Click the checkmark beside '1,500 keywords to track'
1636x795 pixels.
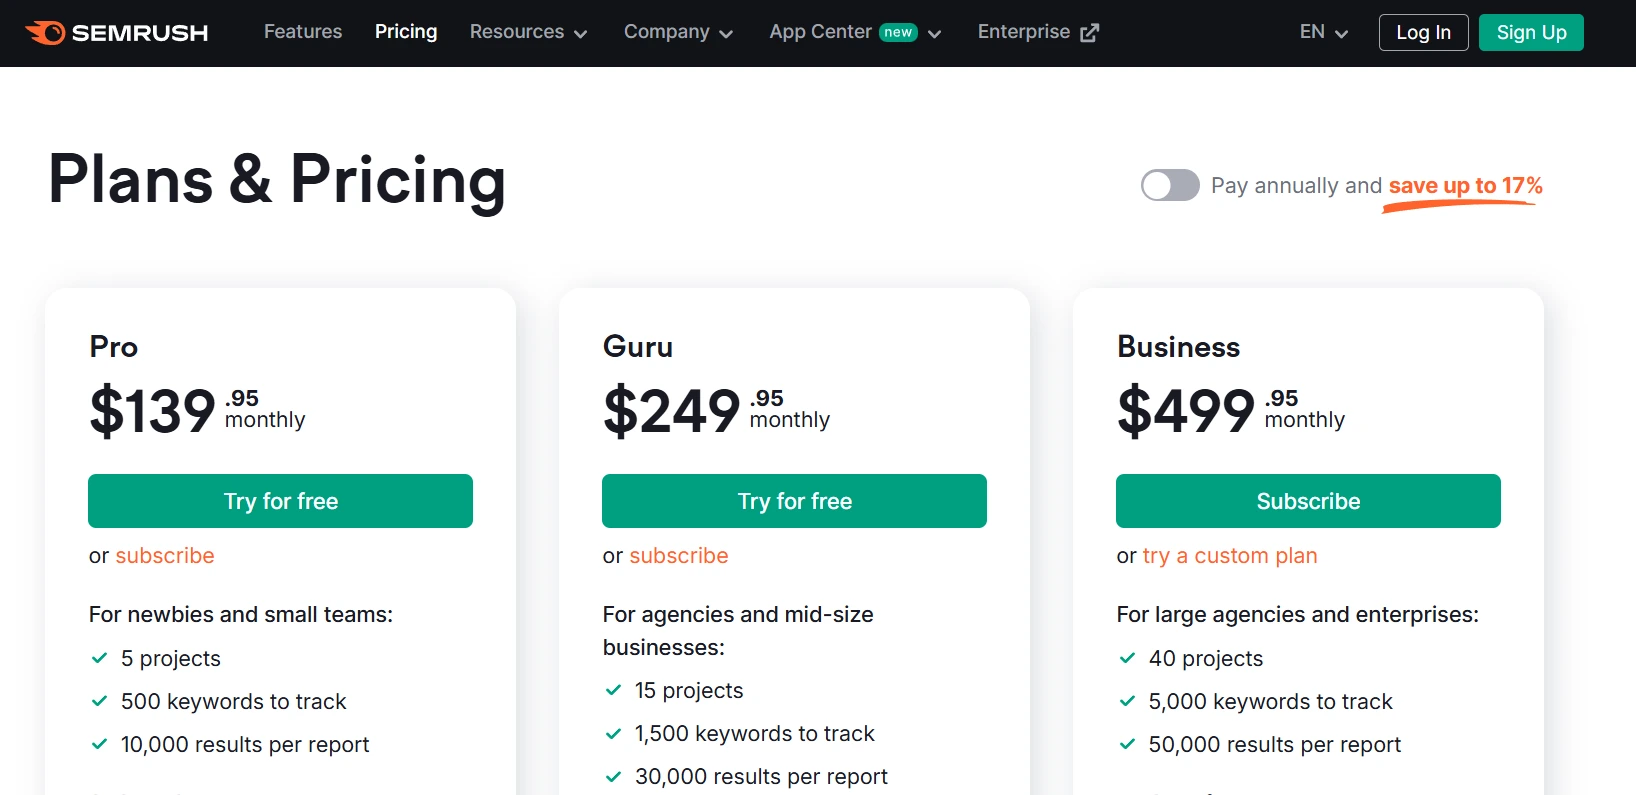[613, 733]
